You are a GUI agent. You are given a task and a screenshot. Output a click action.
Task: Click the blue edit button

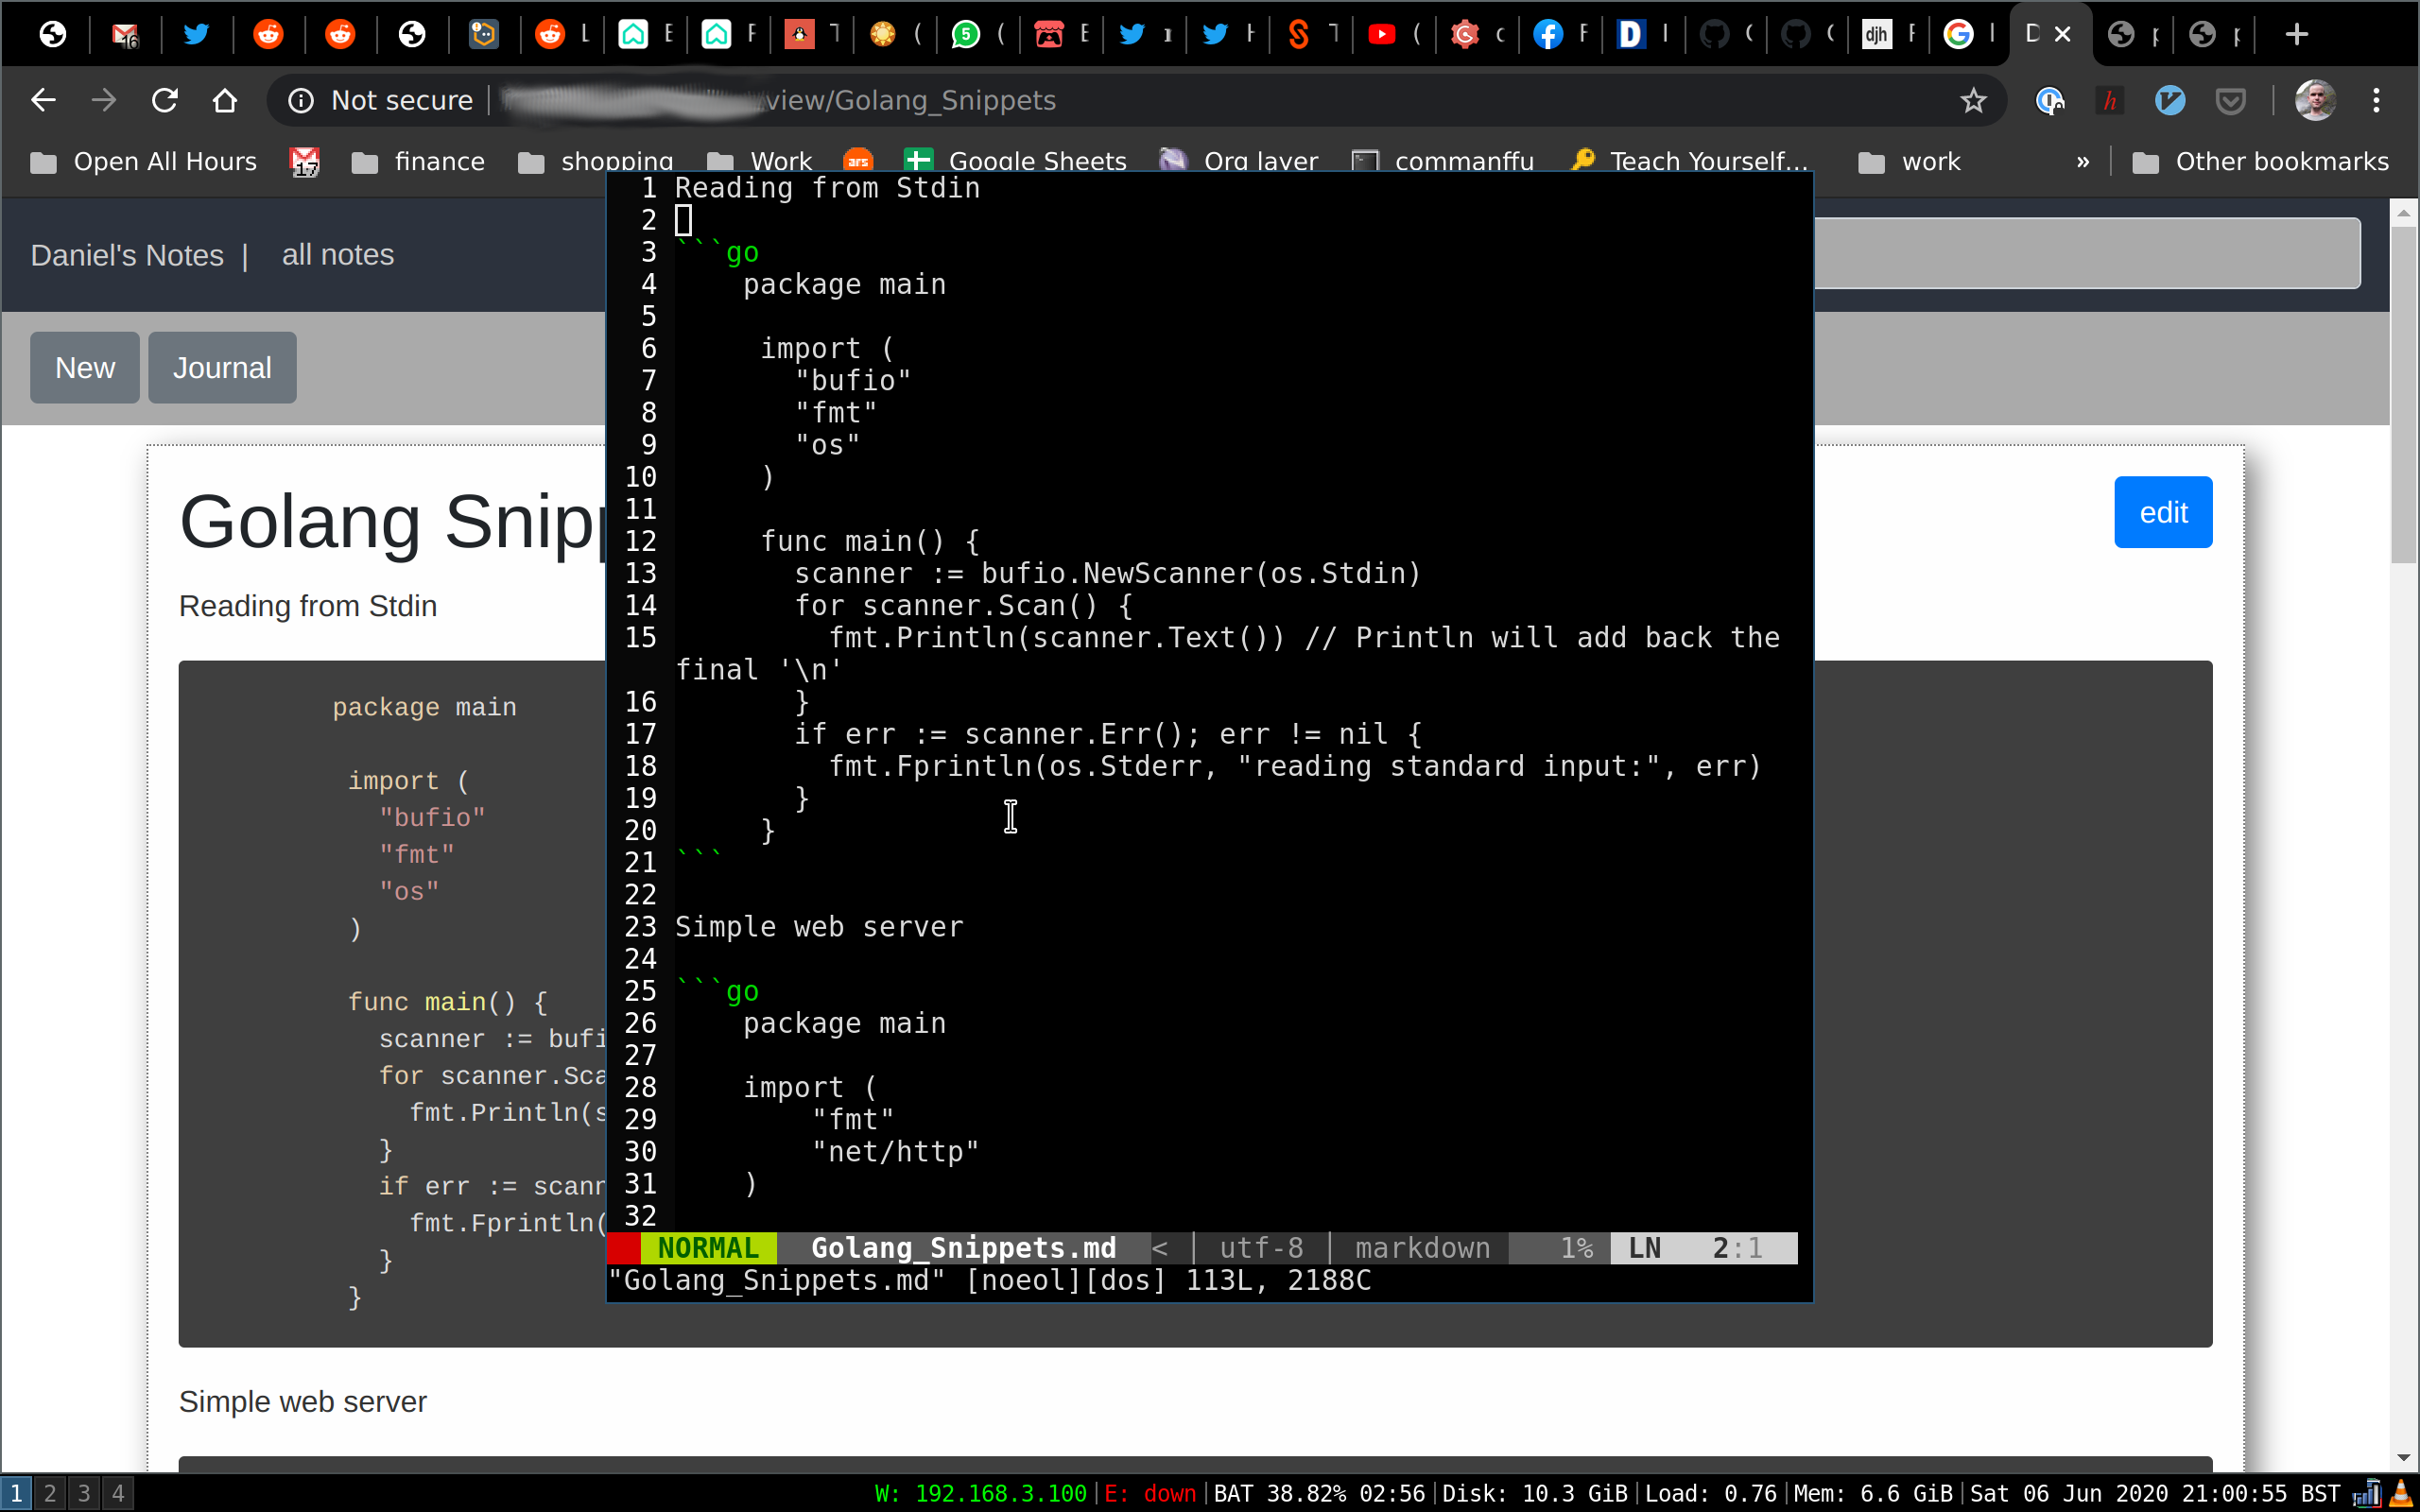[2162, 512]
